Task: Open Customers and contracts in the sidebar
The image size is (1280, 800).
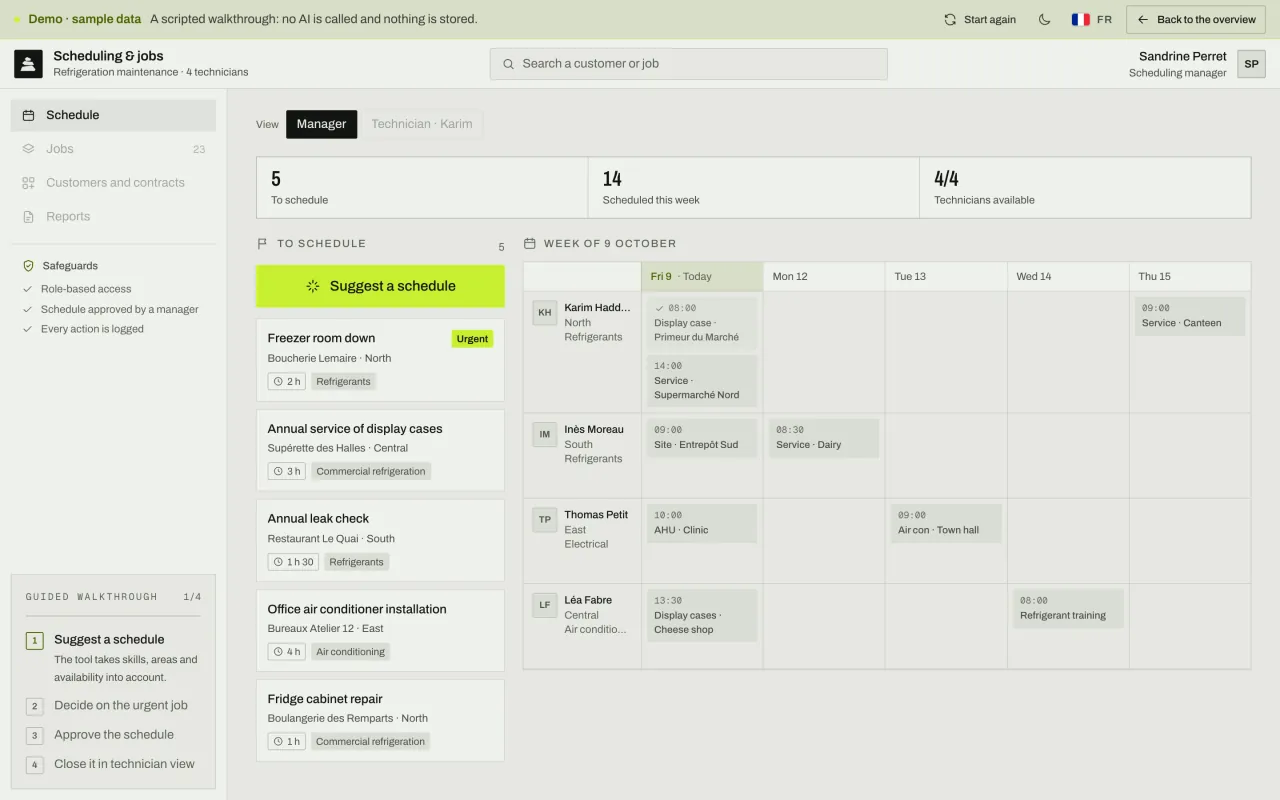Action: pos(113,183)
